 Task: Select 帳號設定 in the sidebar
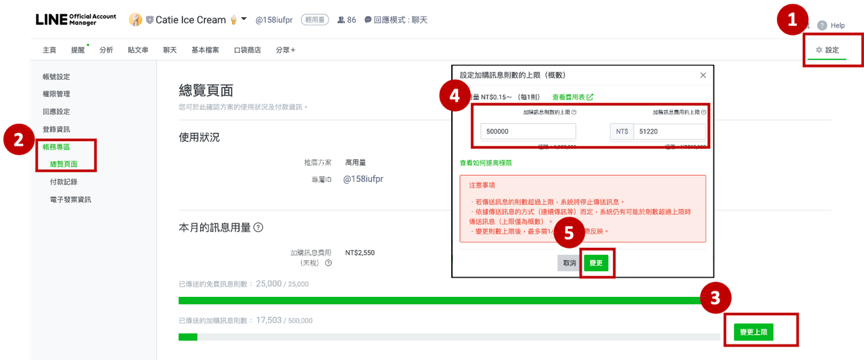point(56,77)
